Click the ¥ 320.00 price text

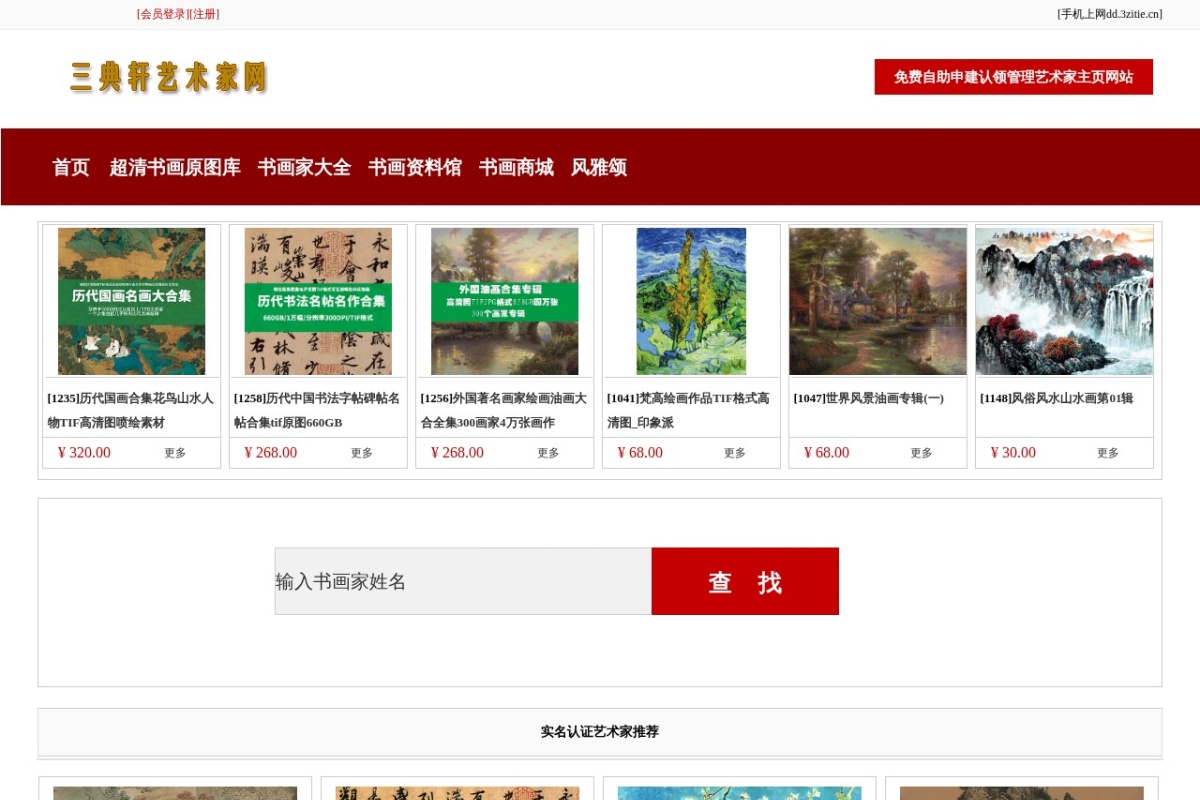point(84,453)
